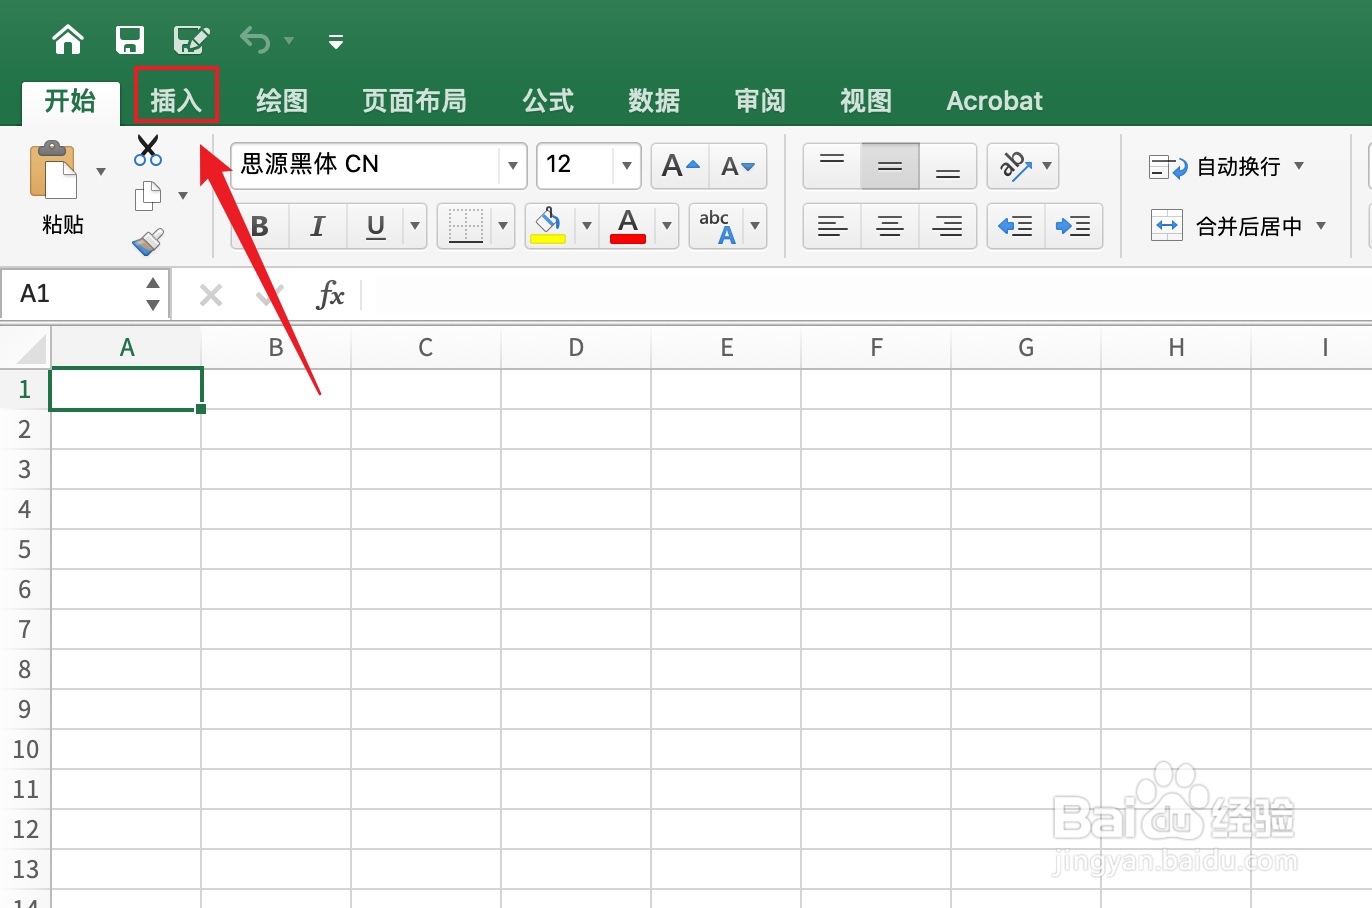Viewport: 1372px width, 908px height.
Task: Open the 自动换行 dropdown arrow
Action: 1299,166
